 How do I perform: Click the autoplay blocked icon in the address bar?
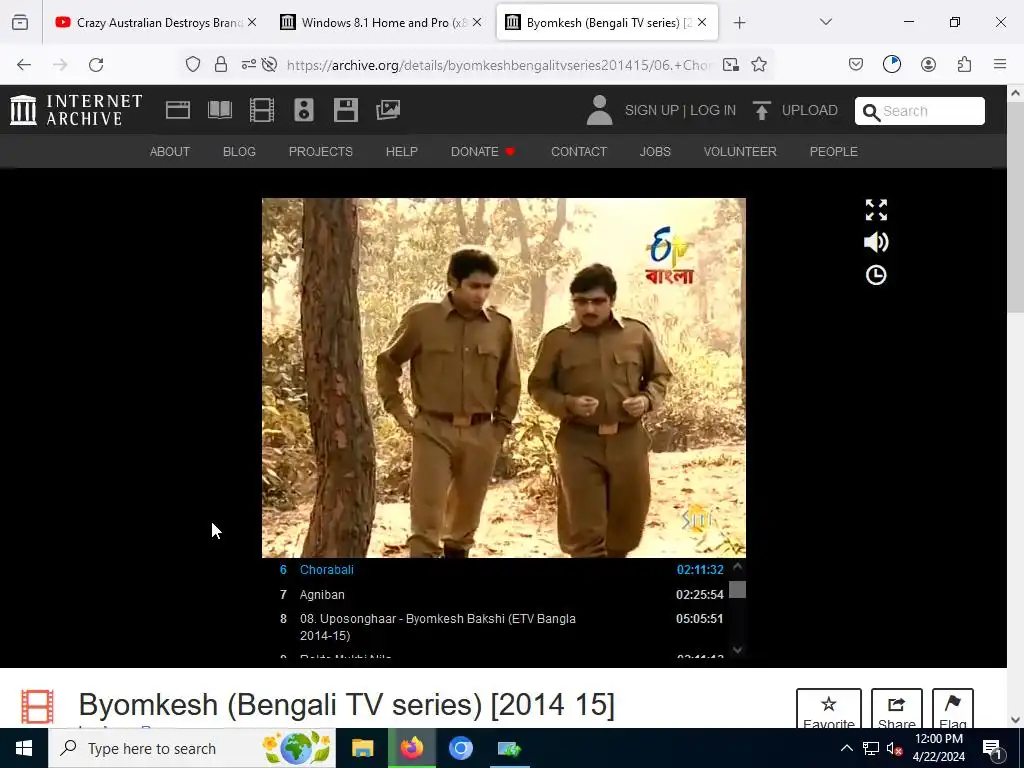269,64
